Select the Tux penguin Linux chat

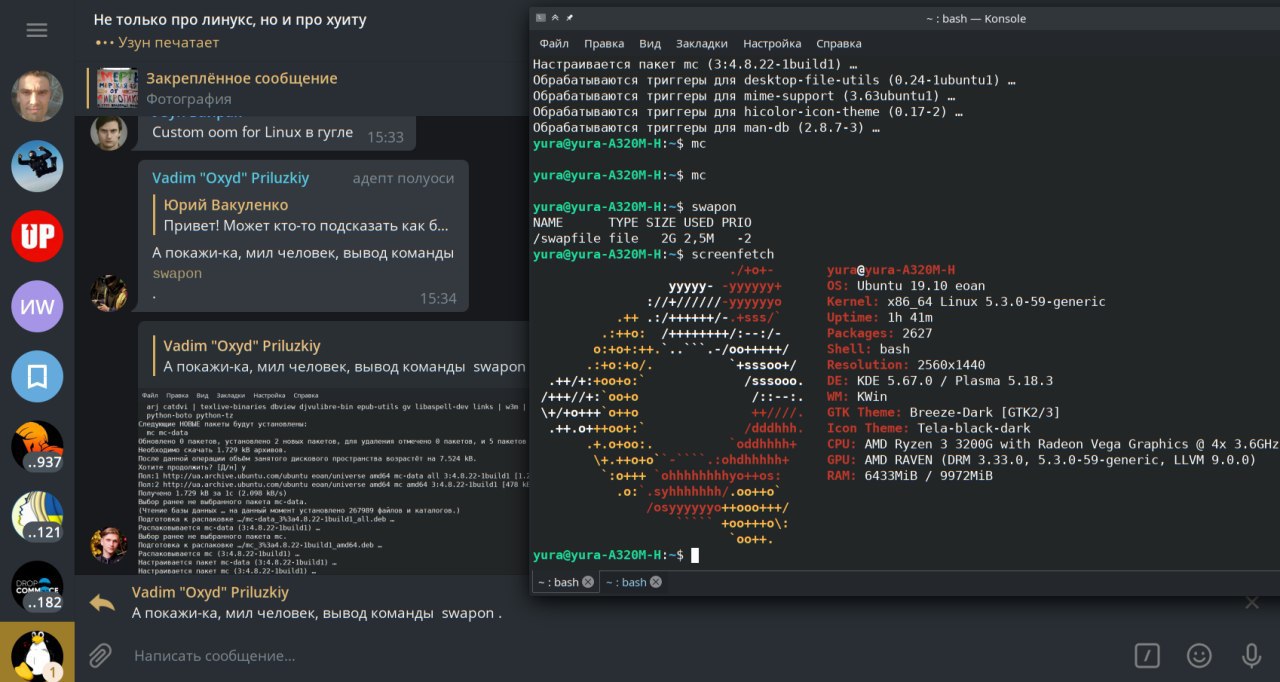(x=37, y=655)
